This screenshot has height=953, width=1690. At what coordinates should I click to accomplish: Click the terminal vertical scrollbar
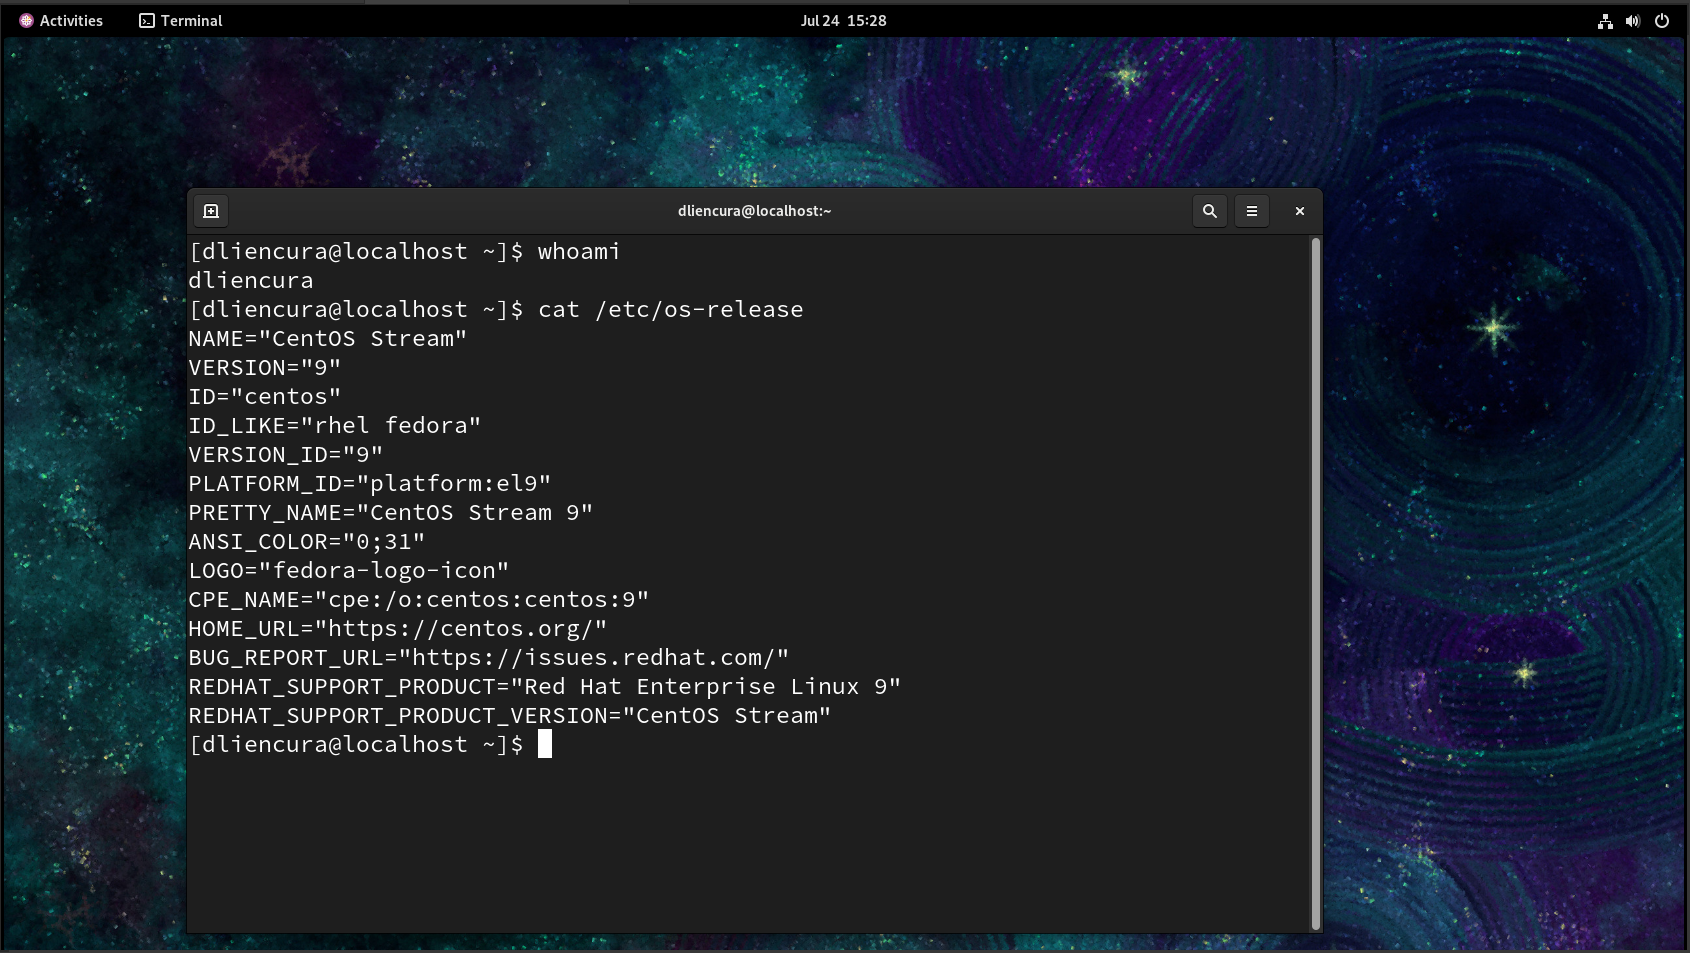point(1315,584)
